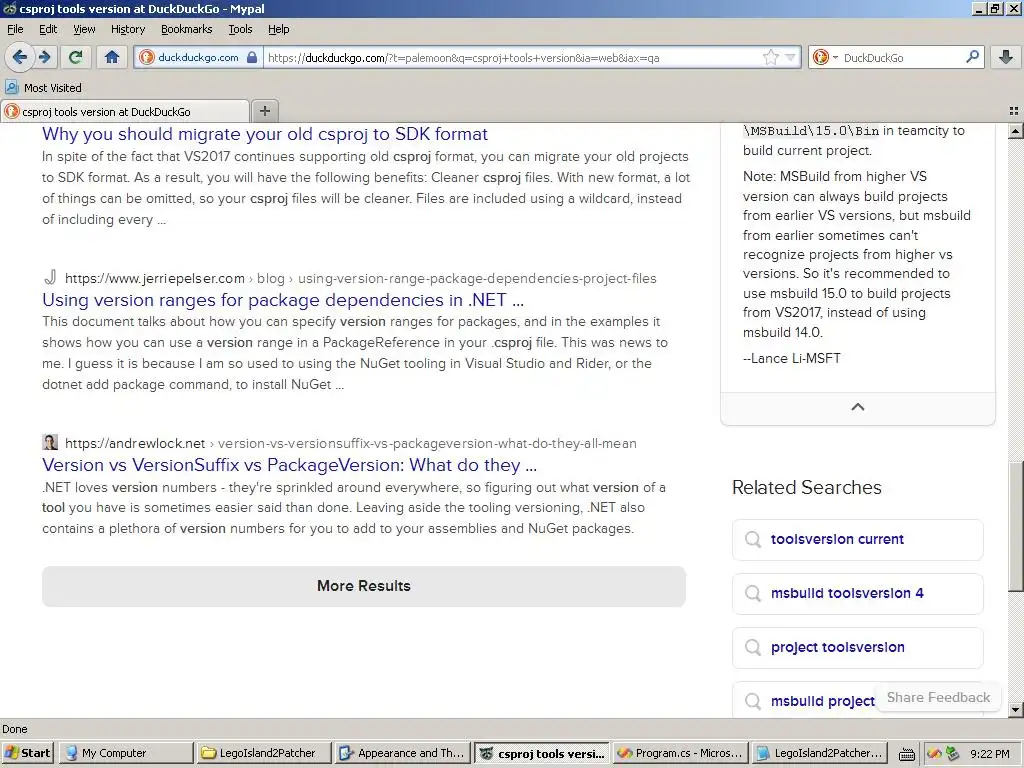The image size is (1024, 768).
Task: Switch to LegoIsland2Patcher folder taskbar button
Action: pyautogui.click(x=264, y=753)
